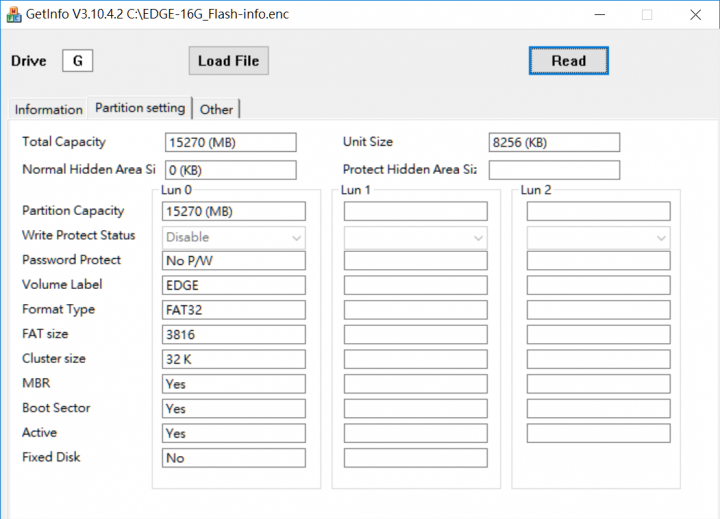Click the Total Capacity field 15270 (MB)

point(231,142)
